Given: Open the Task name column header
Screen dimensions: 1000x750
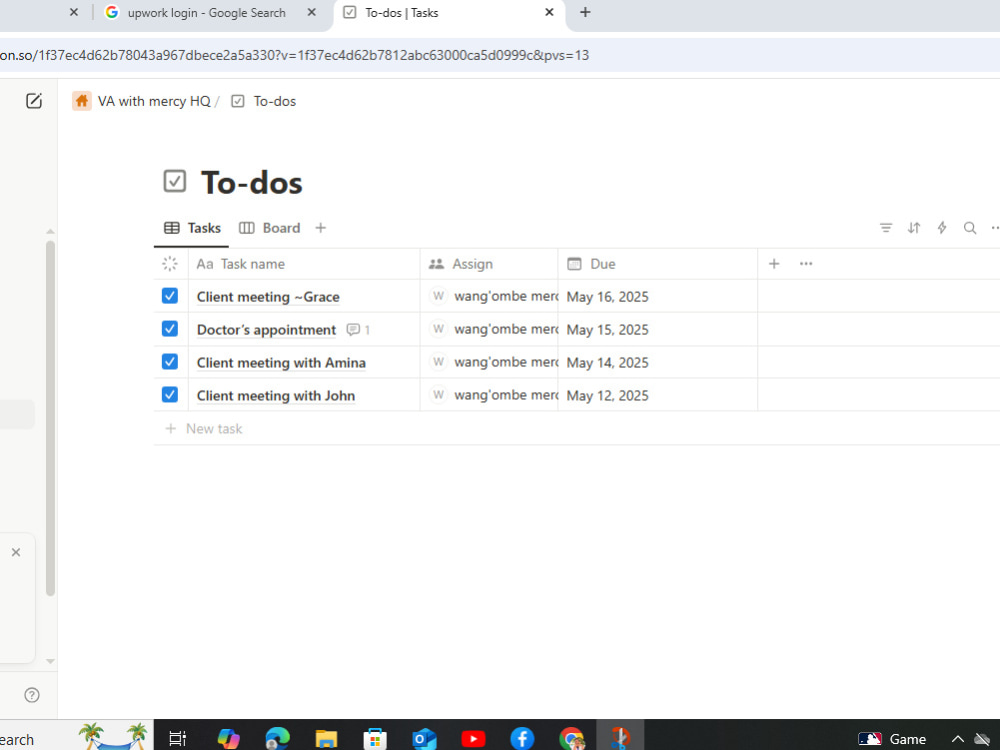Looking at the screenshot, I should tap(304, 264).
